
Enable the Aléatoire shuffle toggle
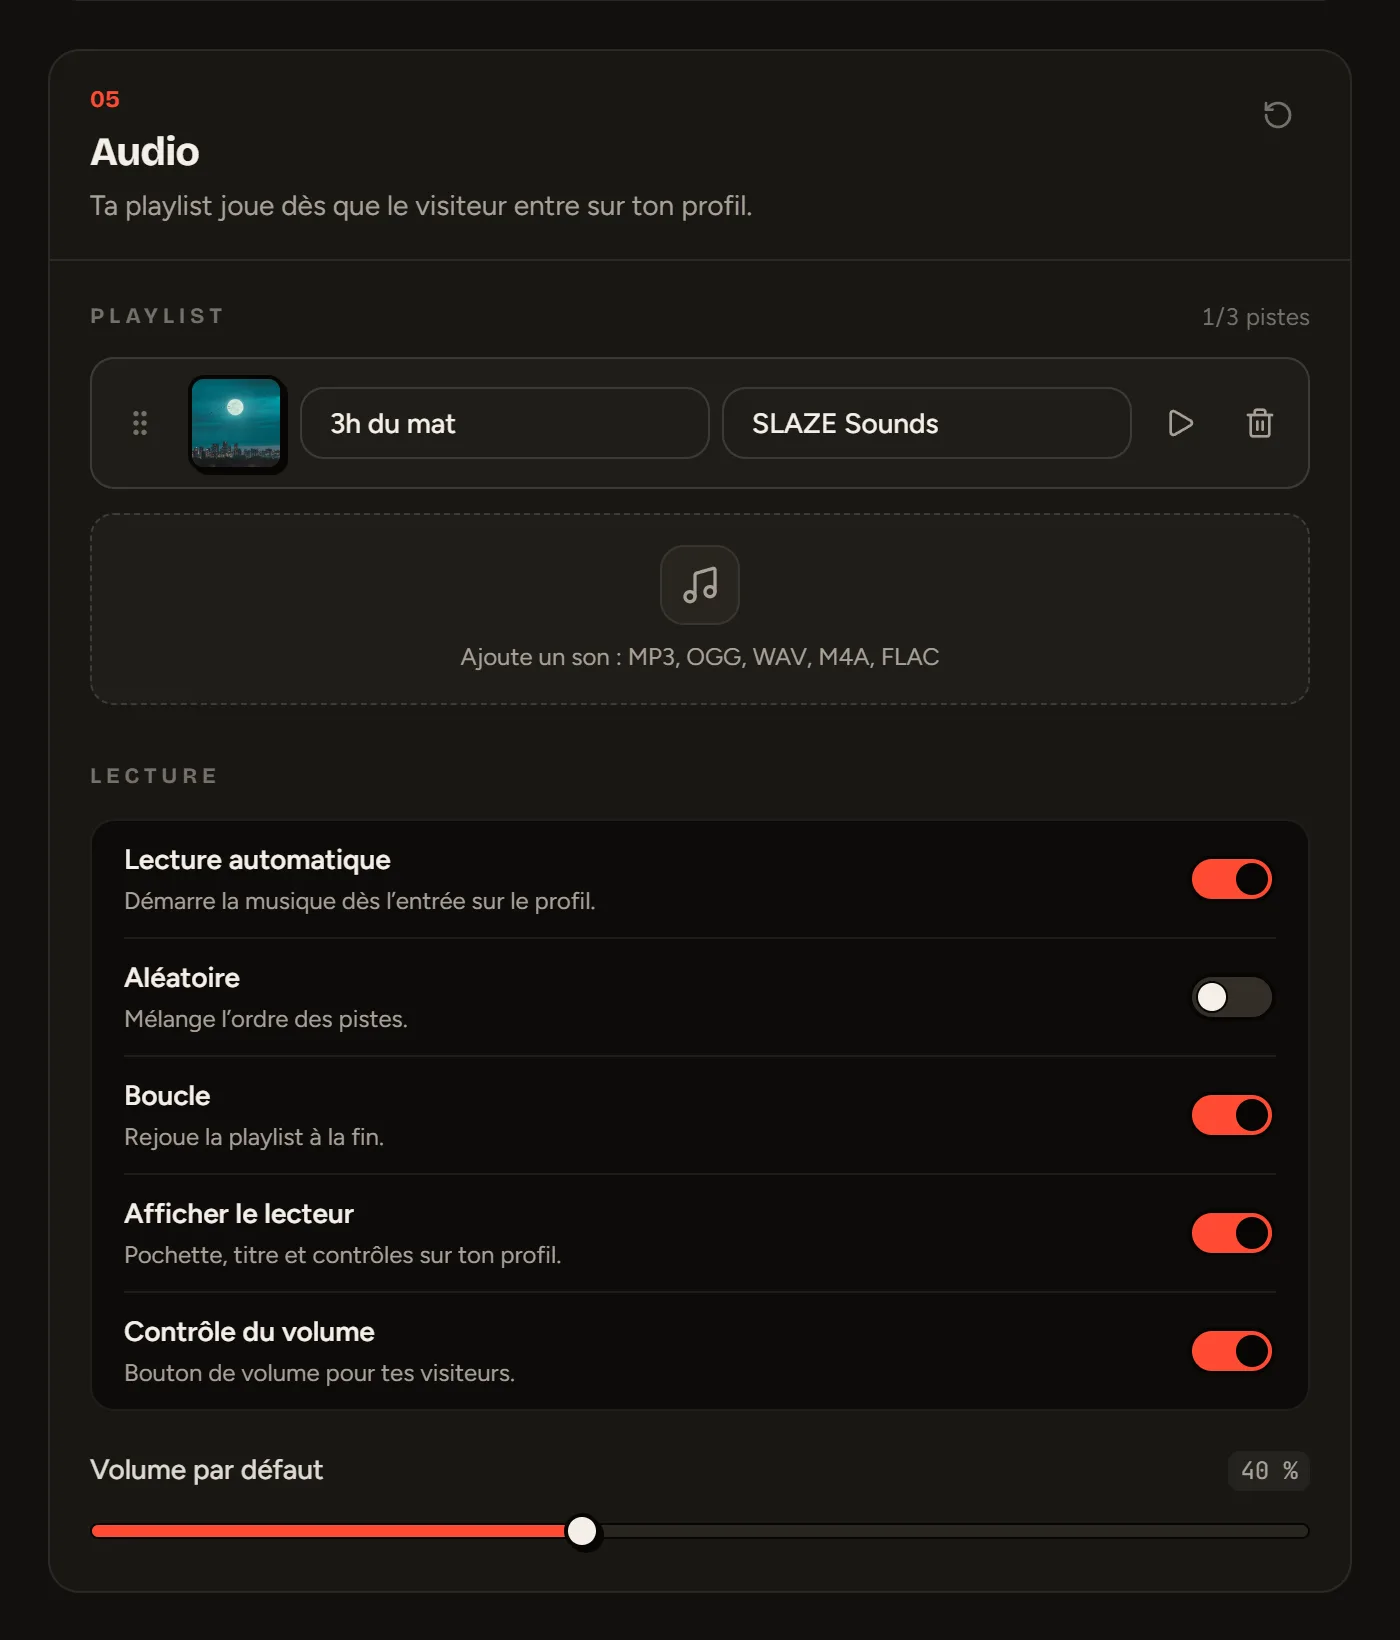1232,997
